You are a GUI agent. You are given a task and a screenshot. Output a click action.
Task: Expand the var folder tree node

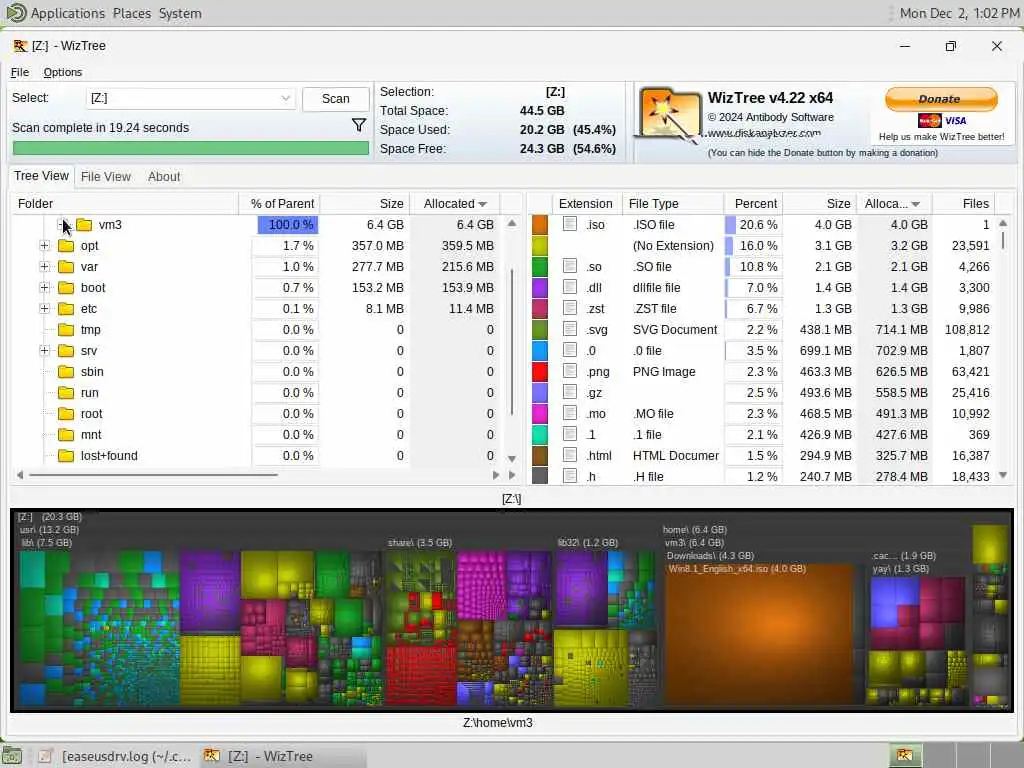pyautogui.click(x=44, y=266)
